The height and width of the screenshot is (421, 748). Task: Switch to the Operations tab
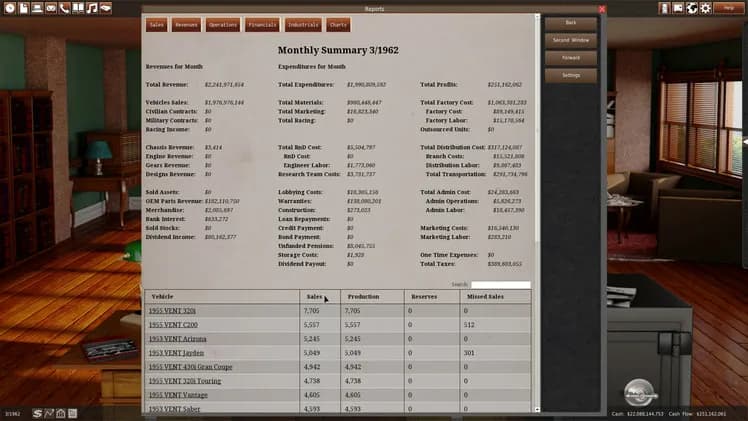tap(223, 25)
